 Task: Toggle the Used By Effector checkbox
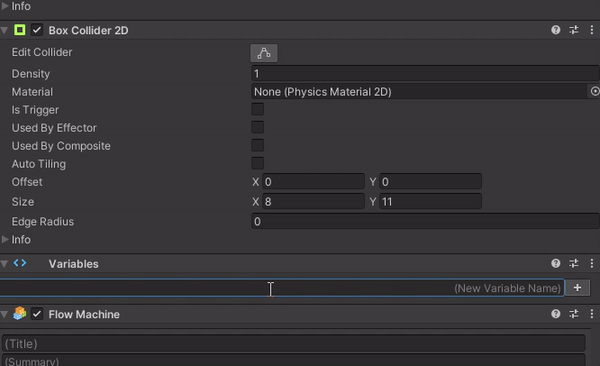(x=258, y=127)
